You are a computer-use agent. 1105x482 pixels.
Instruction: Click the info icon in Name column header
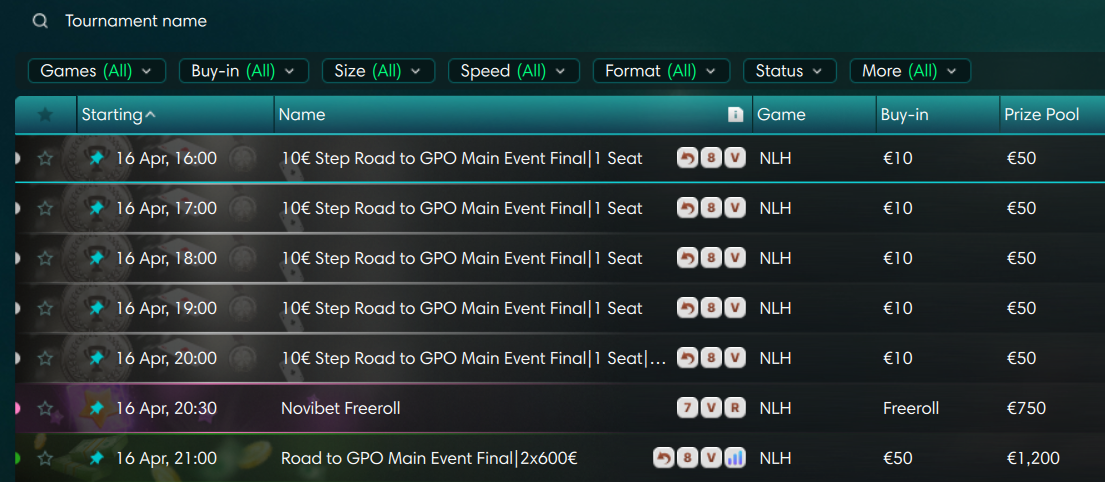tap(735, 115)
